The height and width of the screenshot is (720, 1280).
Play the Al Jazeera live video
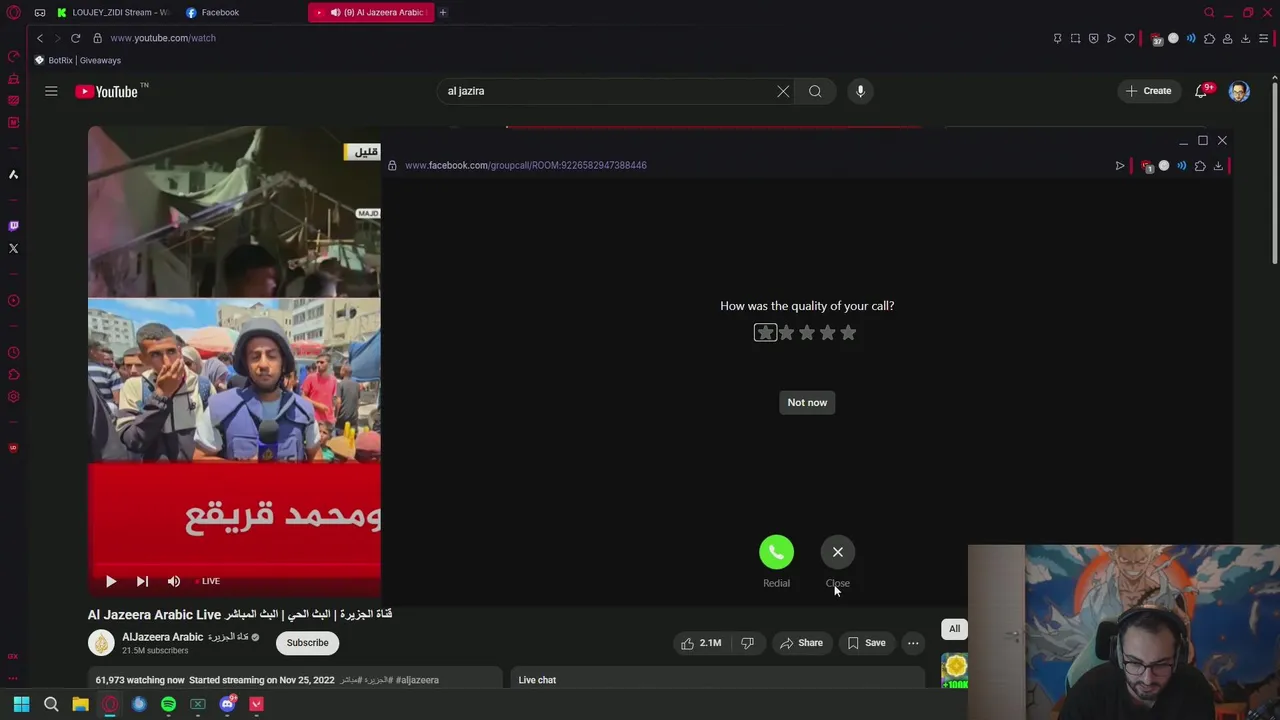tap(111, 581)
